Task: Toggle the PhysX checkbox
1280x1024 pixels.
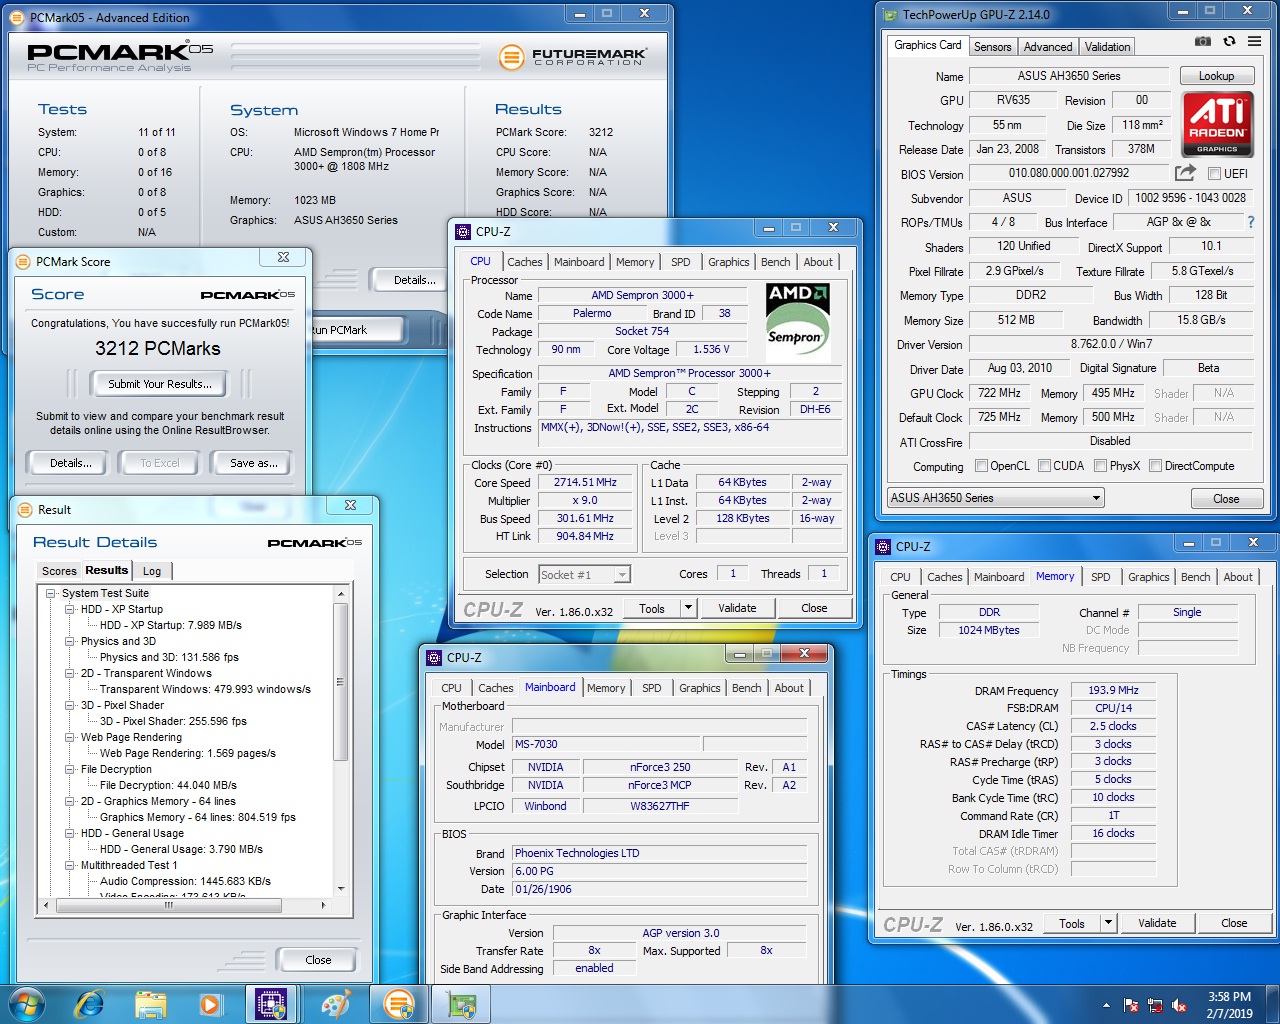Action: point(1100,466)
